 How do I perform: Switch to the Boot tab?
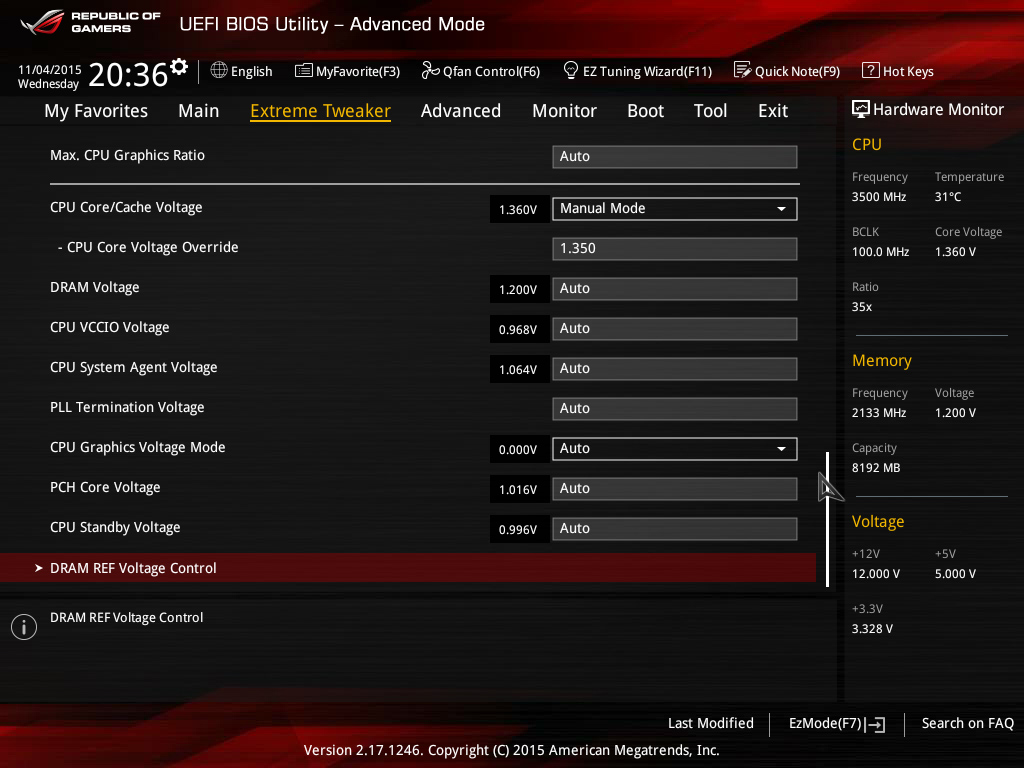[x=645, y=111]
